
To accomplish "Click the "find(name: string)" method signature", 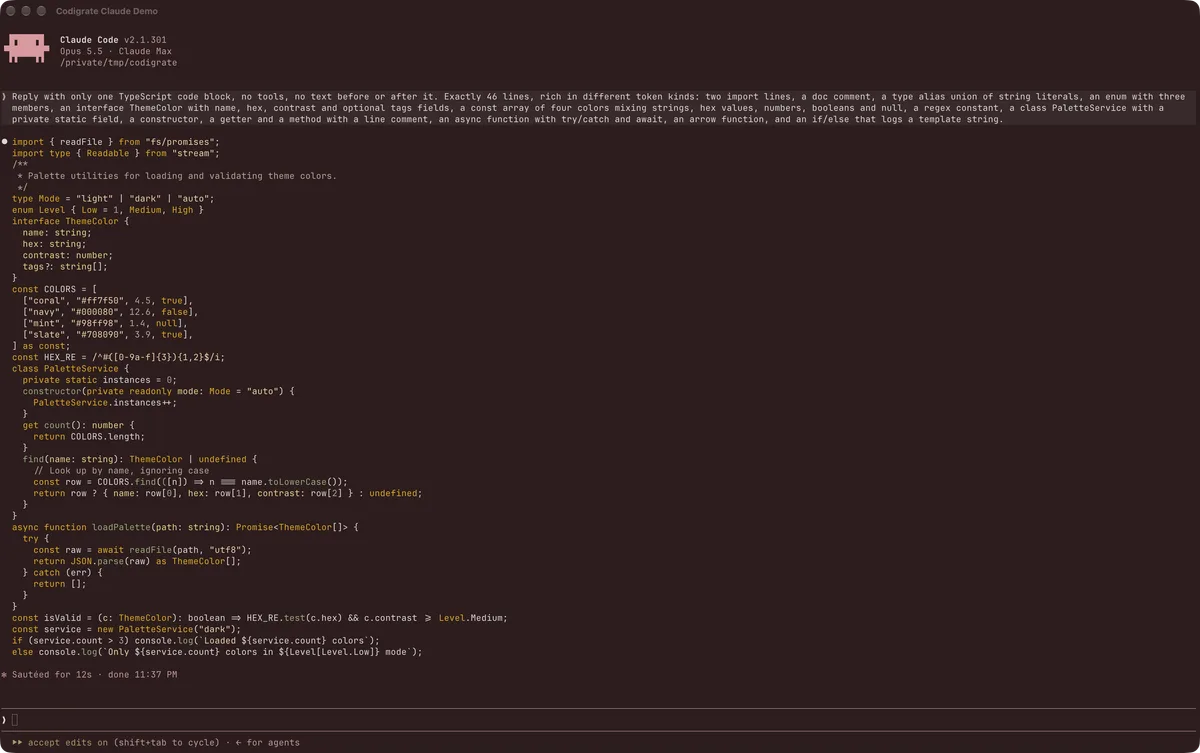I will (x=140, y=459).
